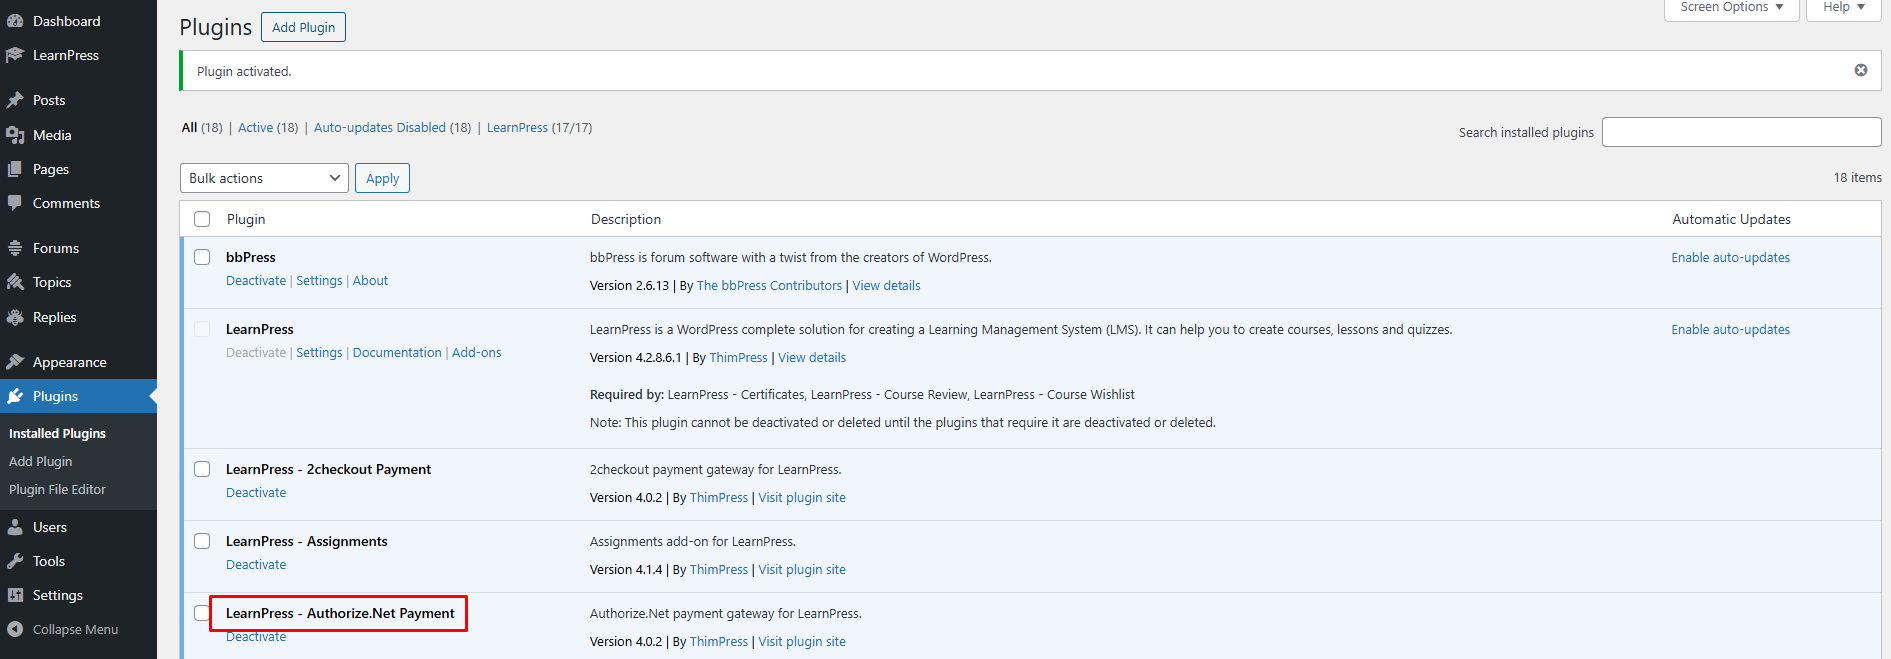Screen dimensions: 1891x659
Task: Deactivate LearnPress 2checkout Payment
Action: (256, 493)
